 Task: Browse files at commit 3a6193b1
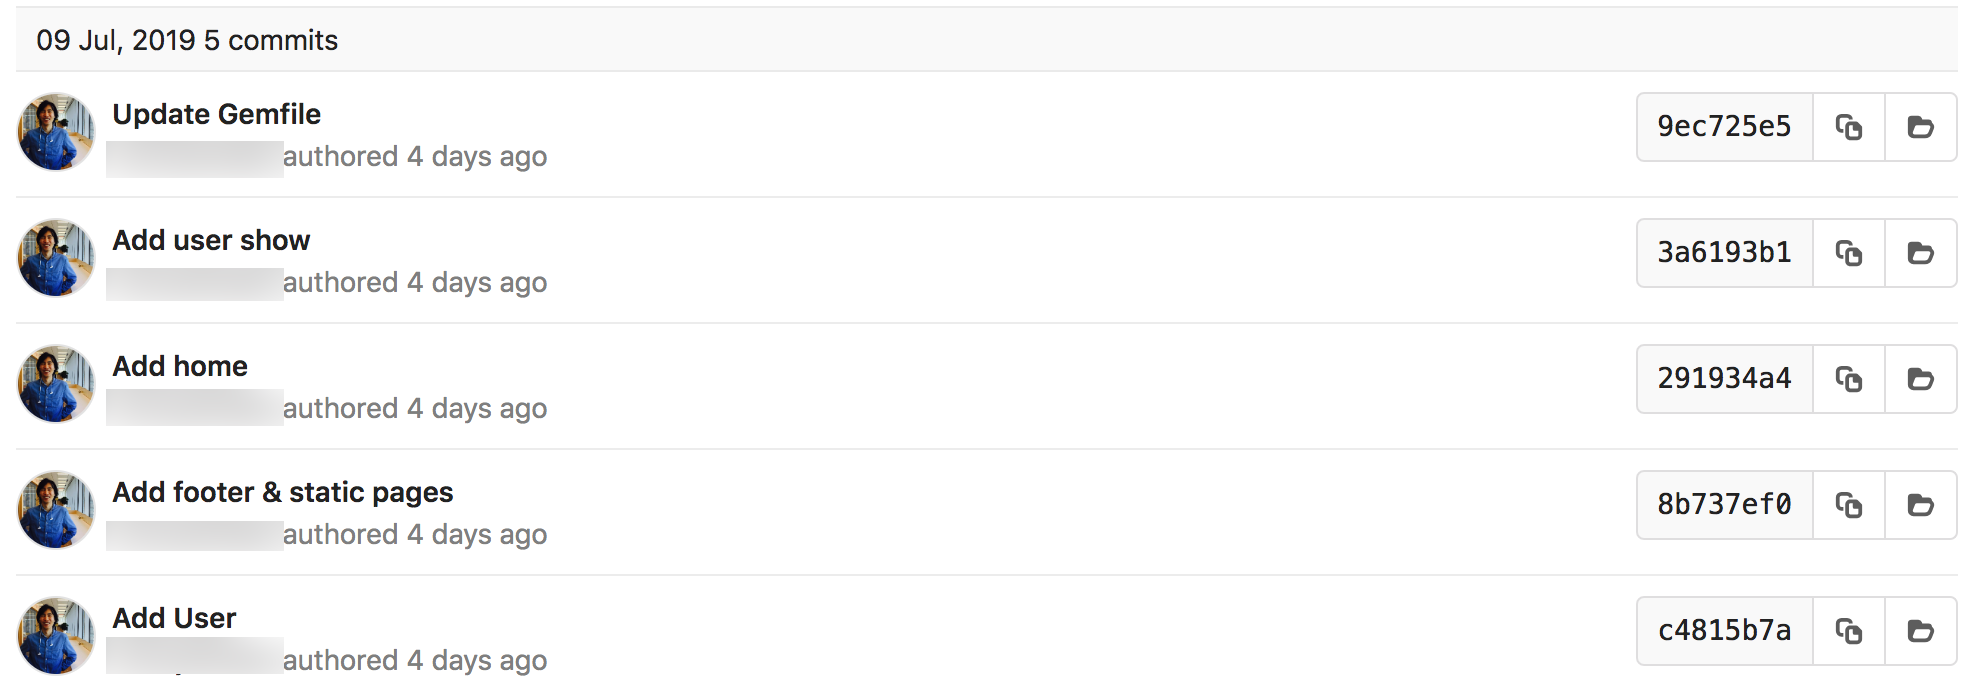[x=1920, y=253]
